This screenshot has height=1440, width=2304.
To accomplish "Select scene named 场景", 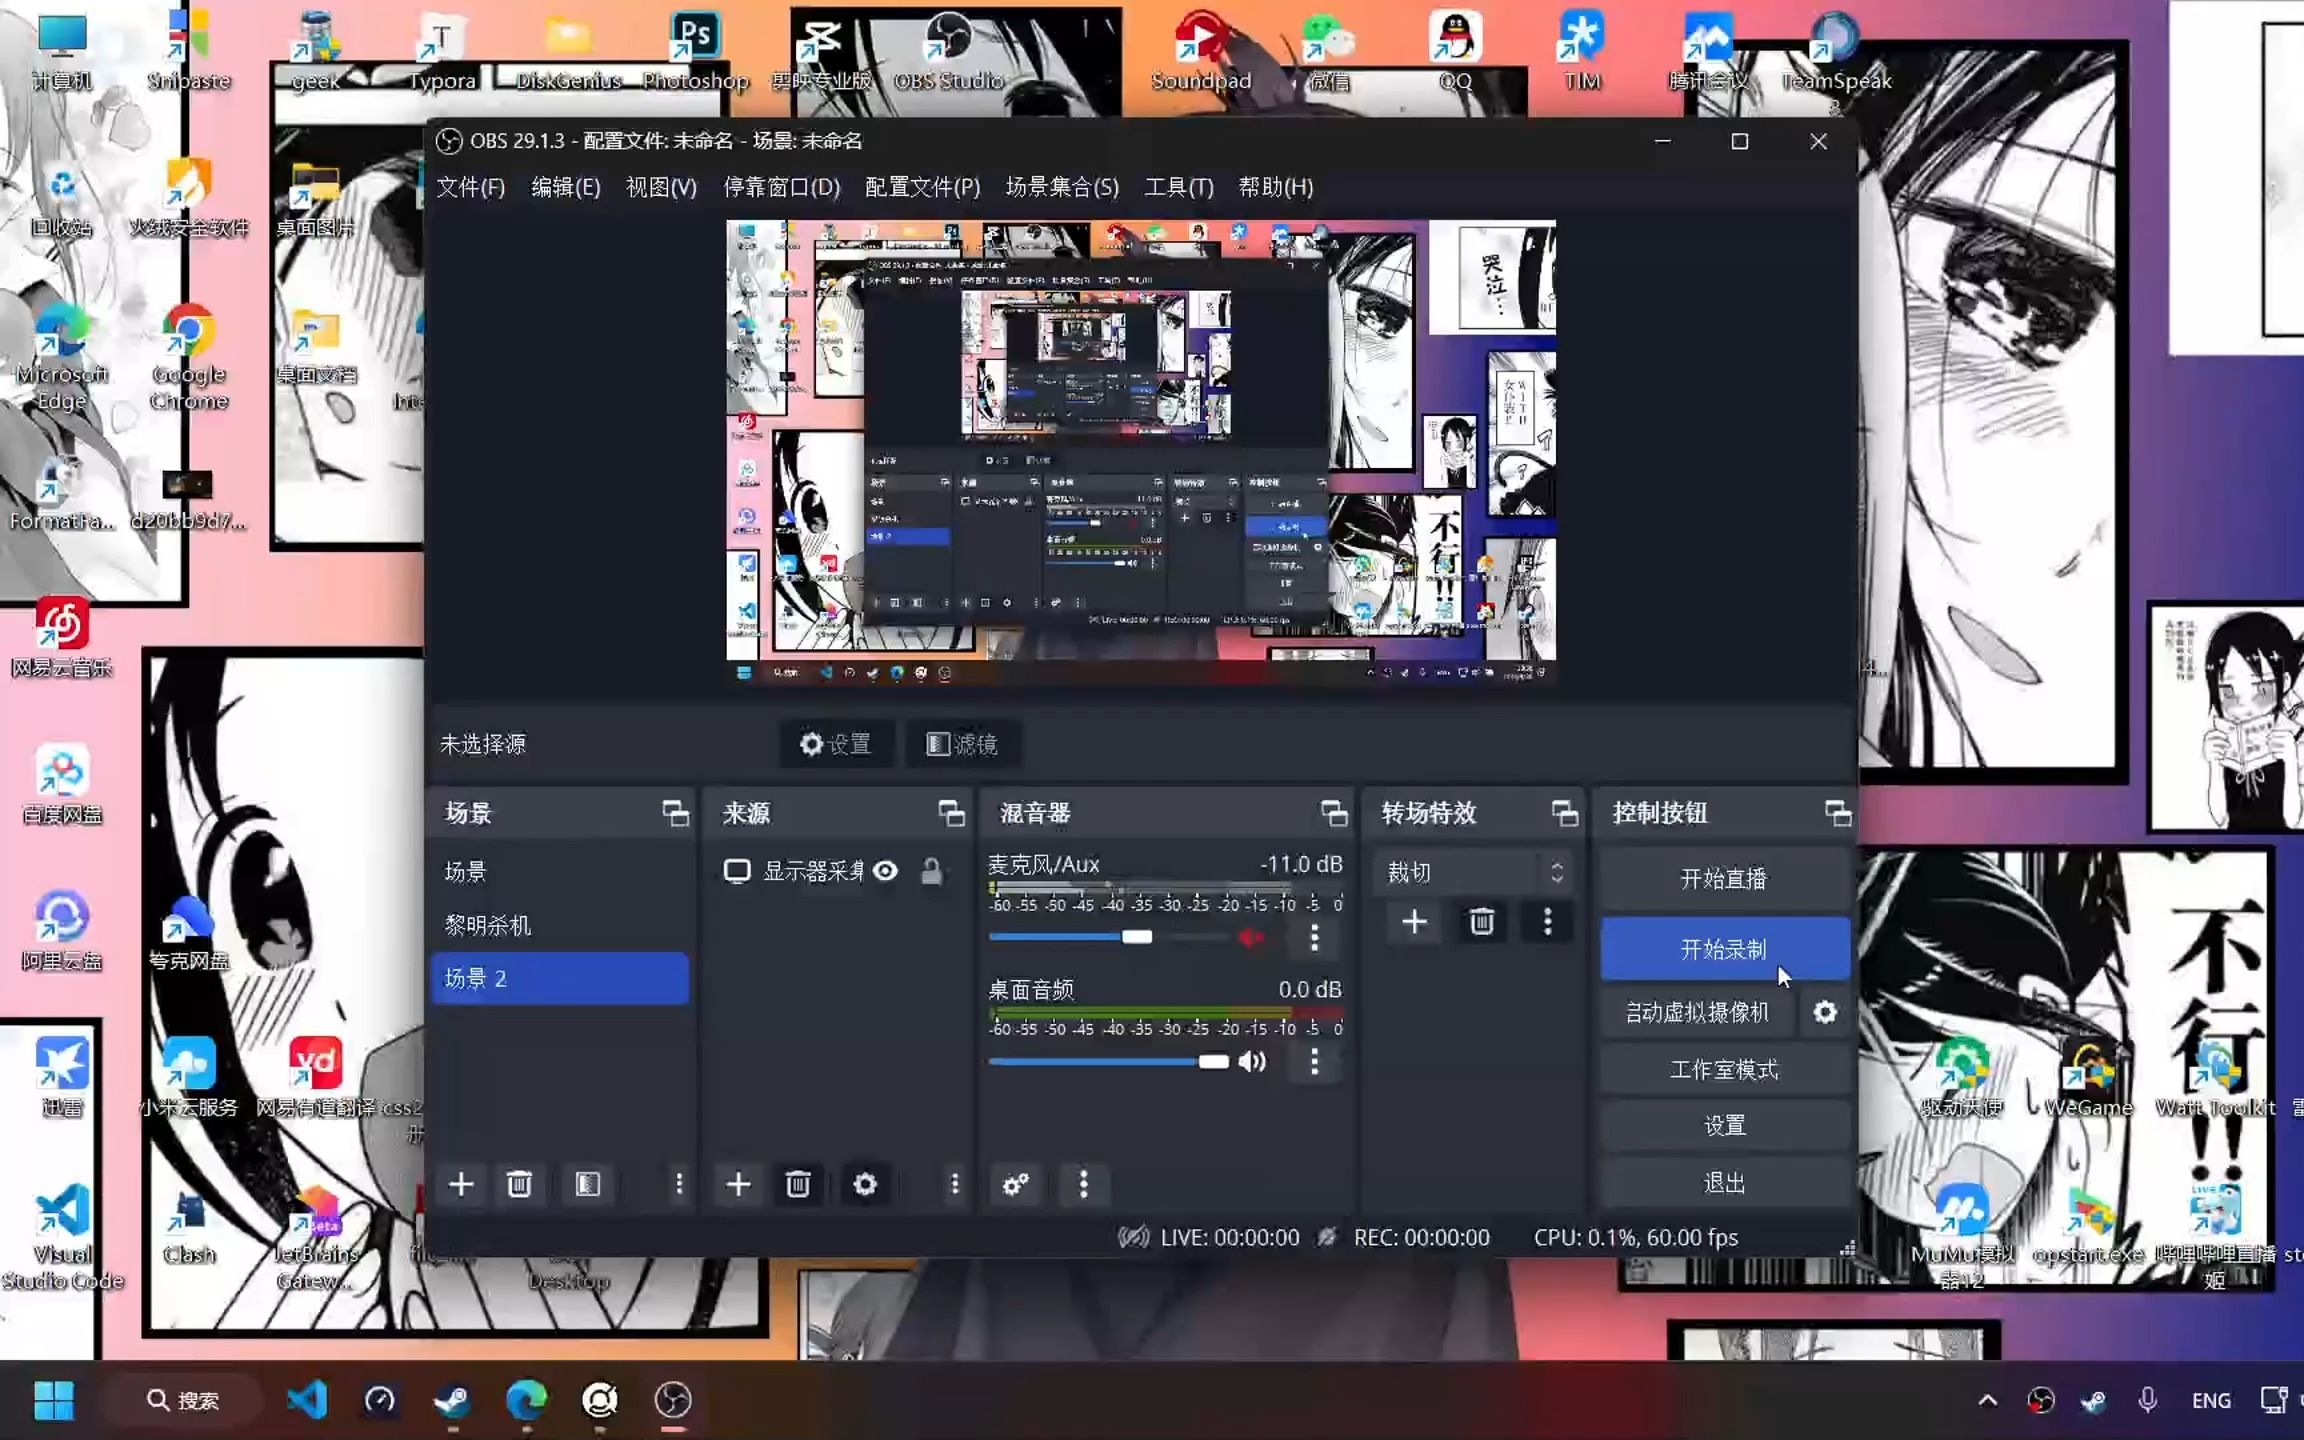I will point(560,872).
